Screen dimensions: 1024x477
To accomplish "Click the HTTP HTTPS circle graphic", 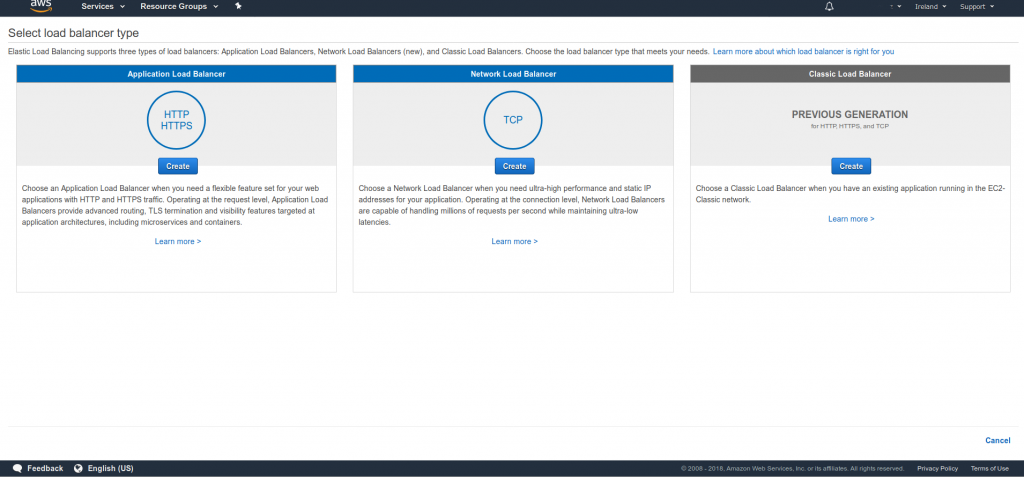I will click(176, 120).
